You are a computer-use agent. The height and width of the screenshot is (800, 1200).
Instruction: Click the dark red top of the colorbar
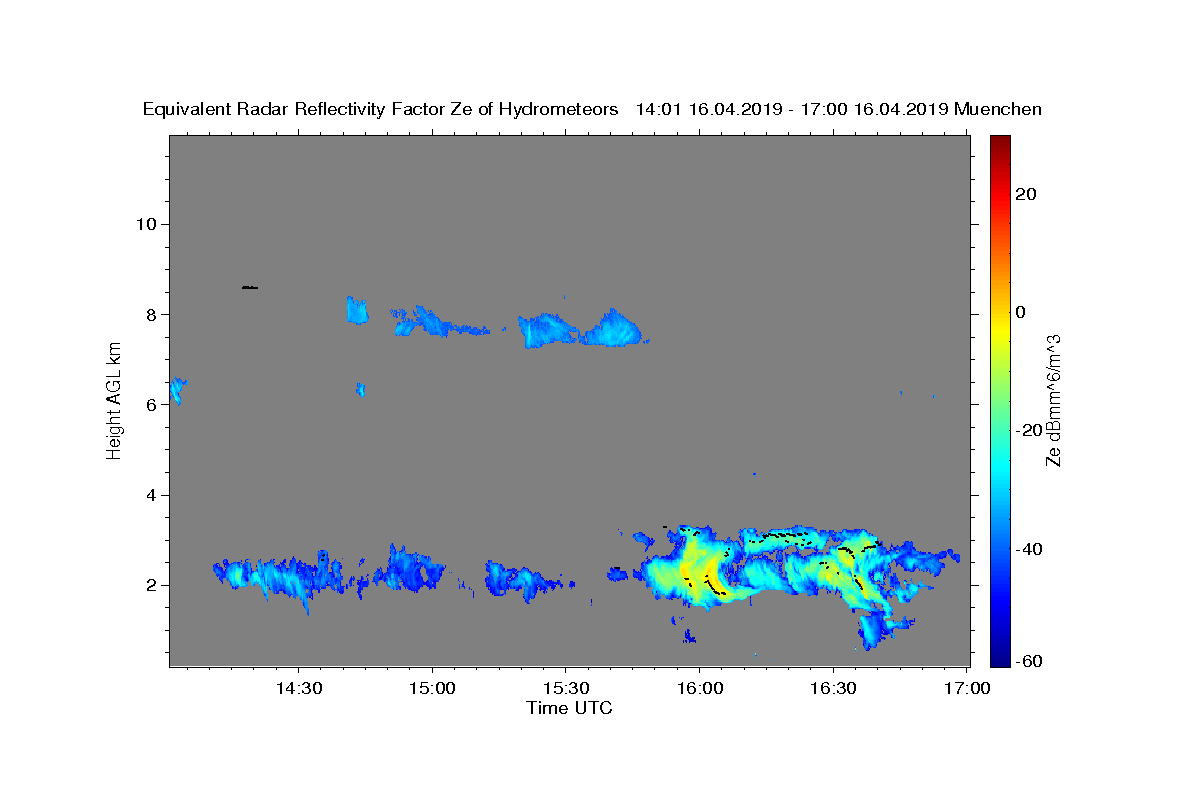click(x=1000, y=145)
